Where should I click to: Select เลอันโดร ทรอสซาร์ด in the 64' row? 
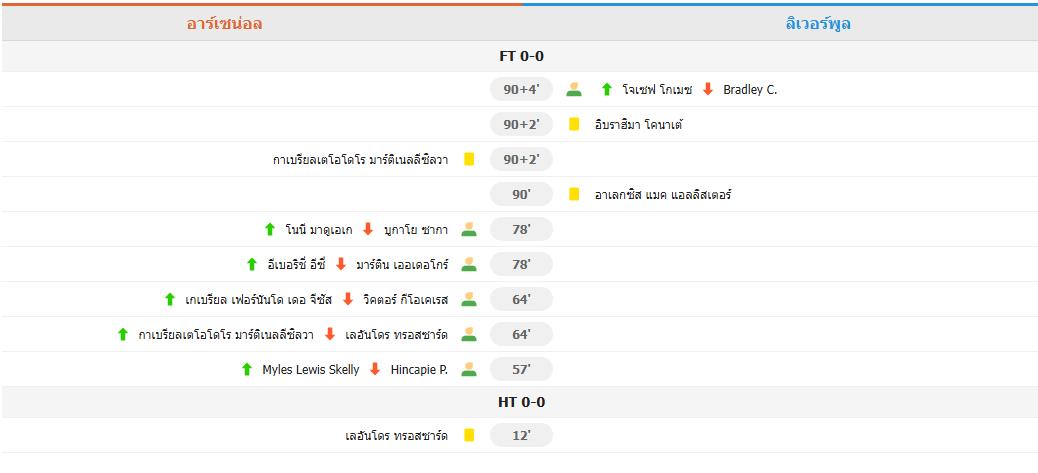coord(397,335)
